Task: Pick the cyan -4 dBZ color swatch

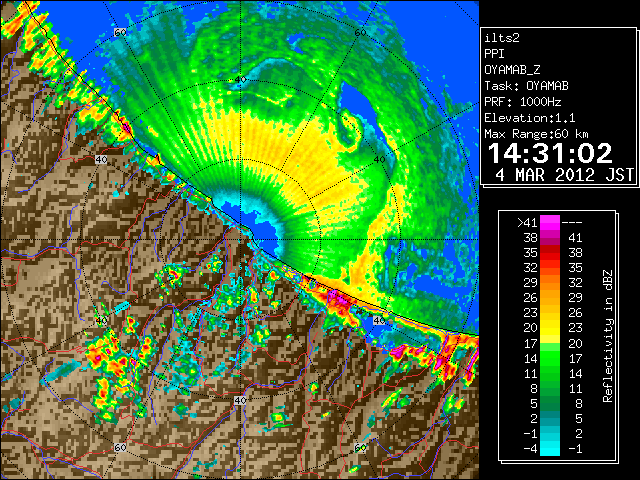Action: click(549, 449)
